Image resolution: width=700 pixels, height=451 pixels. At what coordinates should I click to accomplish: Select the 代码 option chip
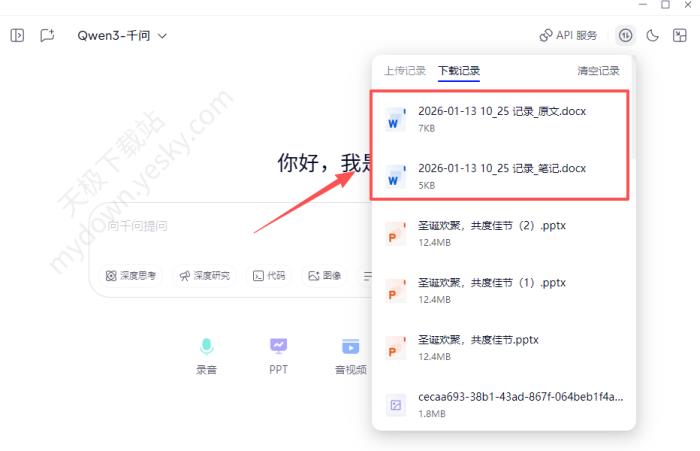pos(269,275)
